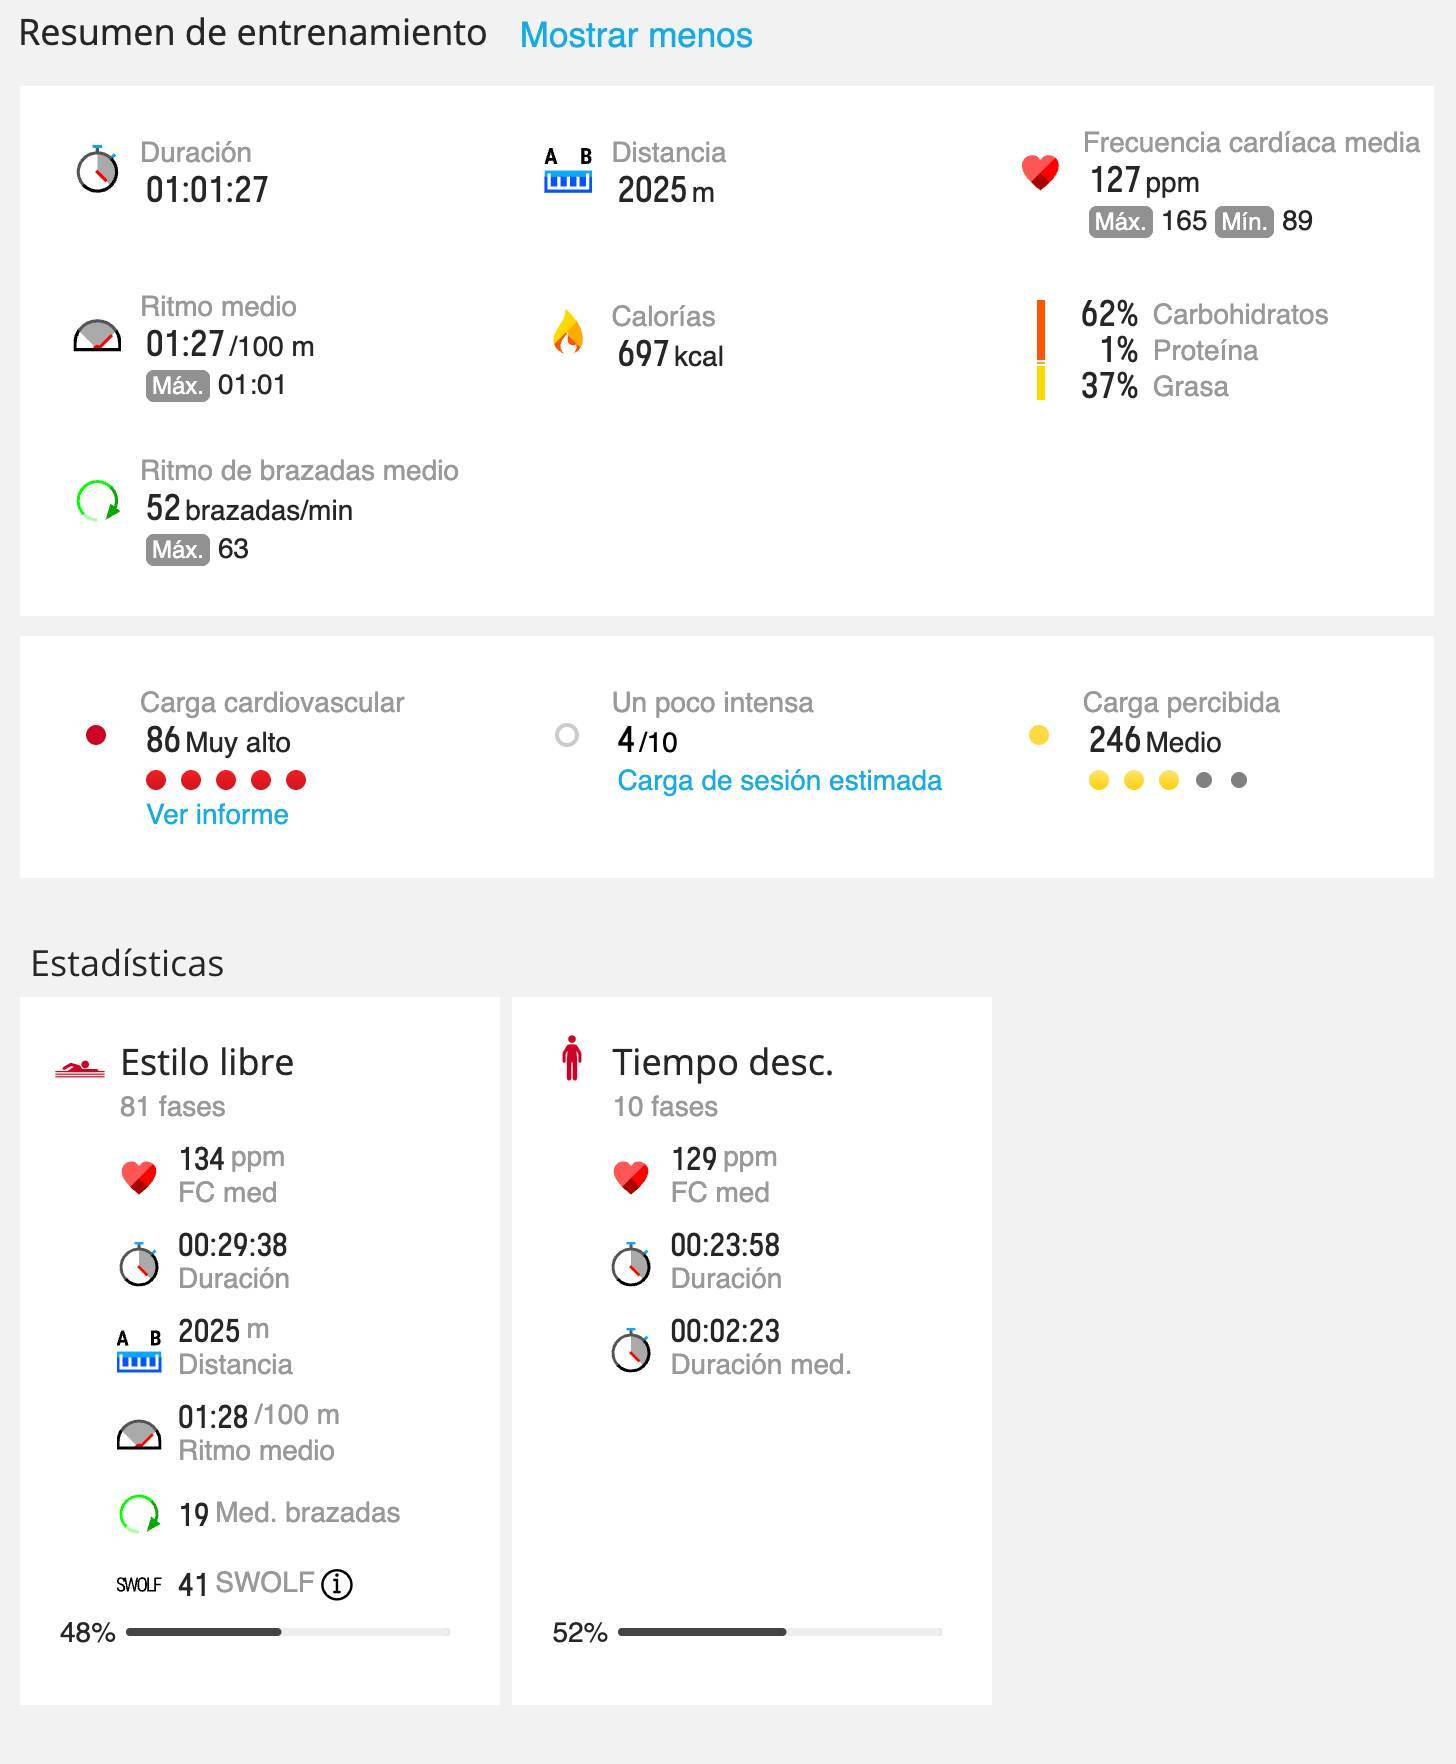Click the flame icon next to Calorías

click(x=568, y=333)
